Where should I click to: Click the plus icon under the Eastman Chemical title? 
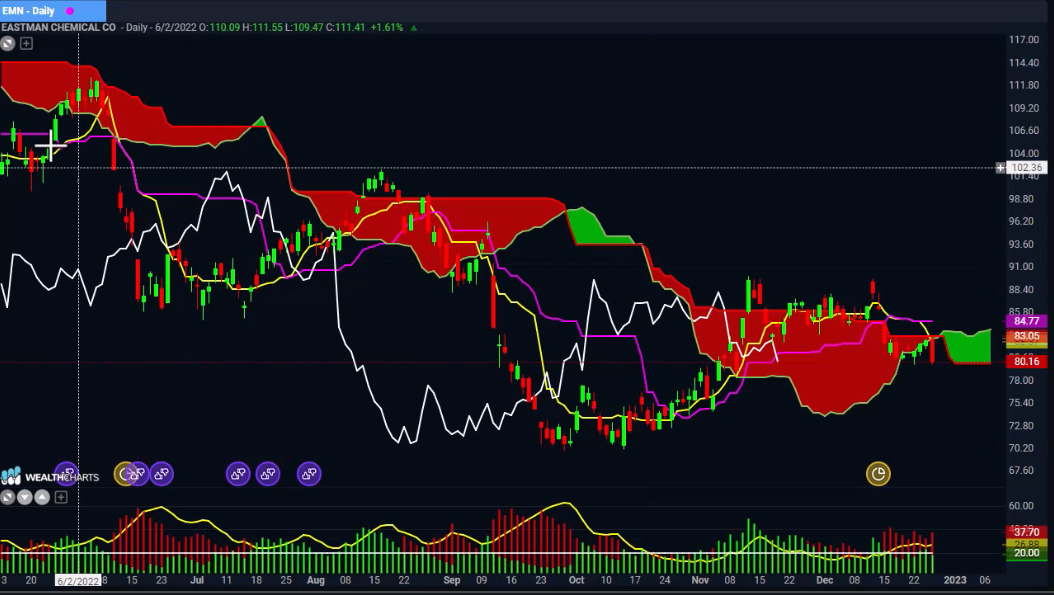[x=26, y=44]
